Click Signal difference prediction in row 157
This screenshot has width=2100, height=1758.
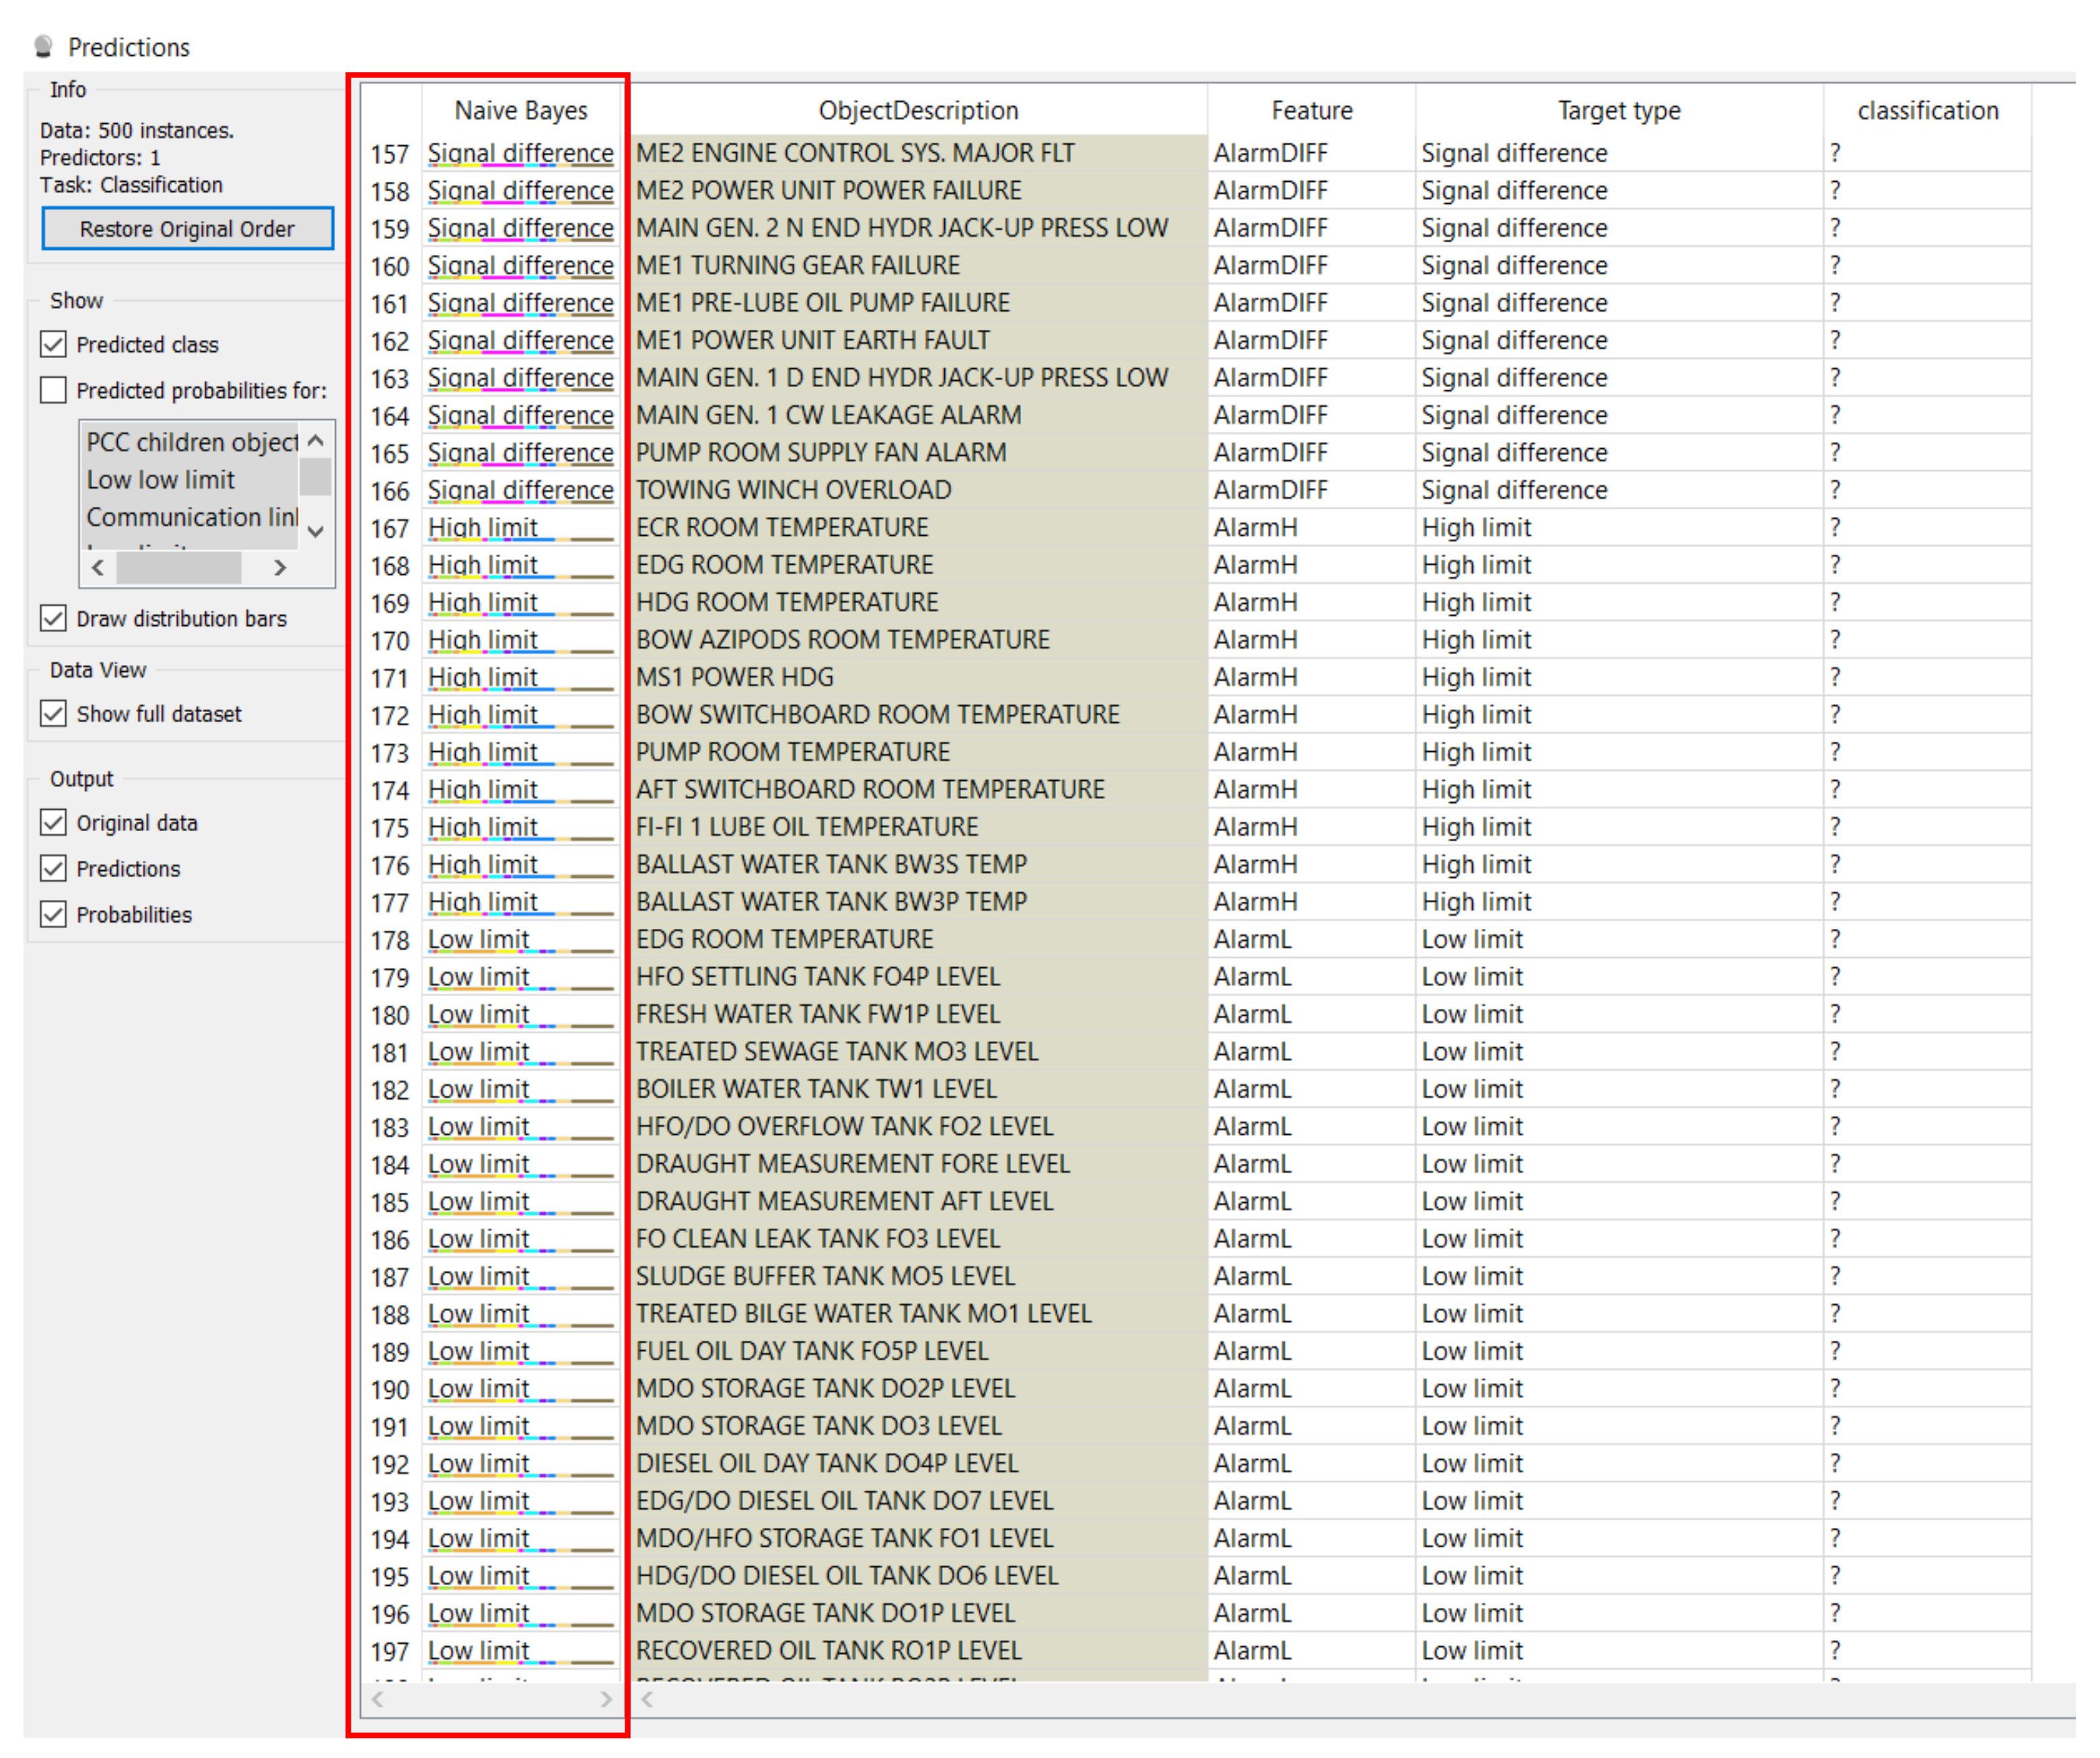point(521,154)
